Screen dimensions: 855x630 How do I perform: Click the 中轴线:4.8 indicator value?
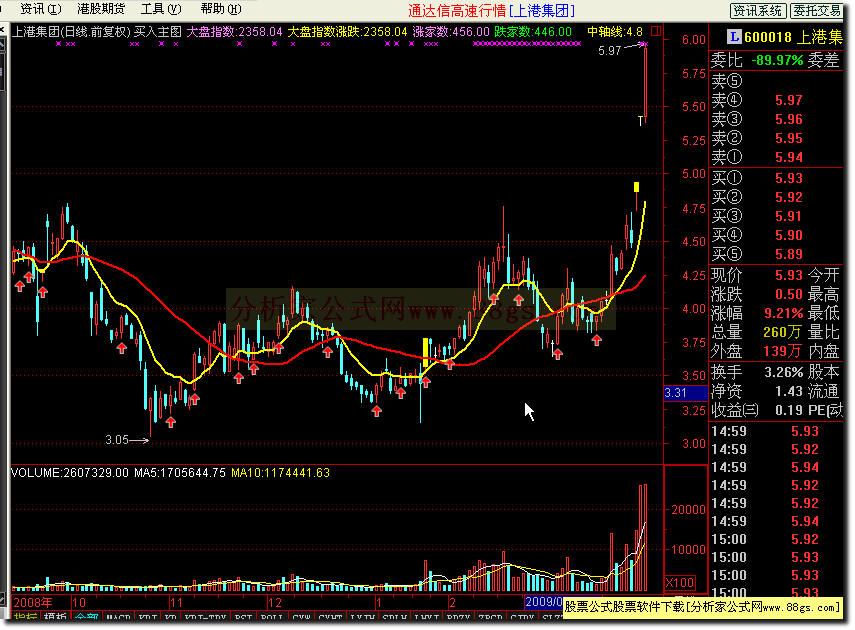coord(615,32)
